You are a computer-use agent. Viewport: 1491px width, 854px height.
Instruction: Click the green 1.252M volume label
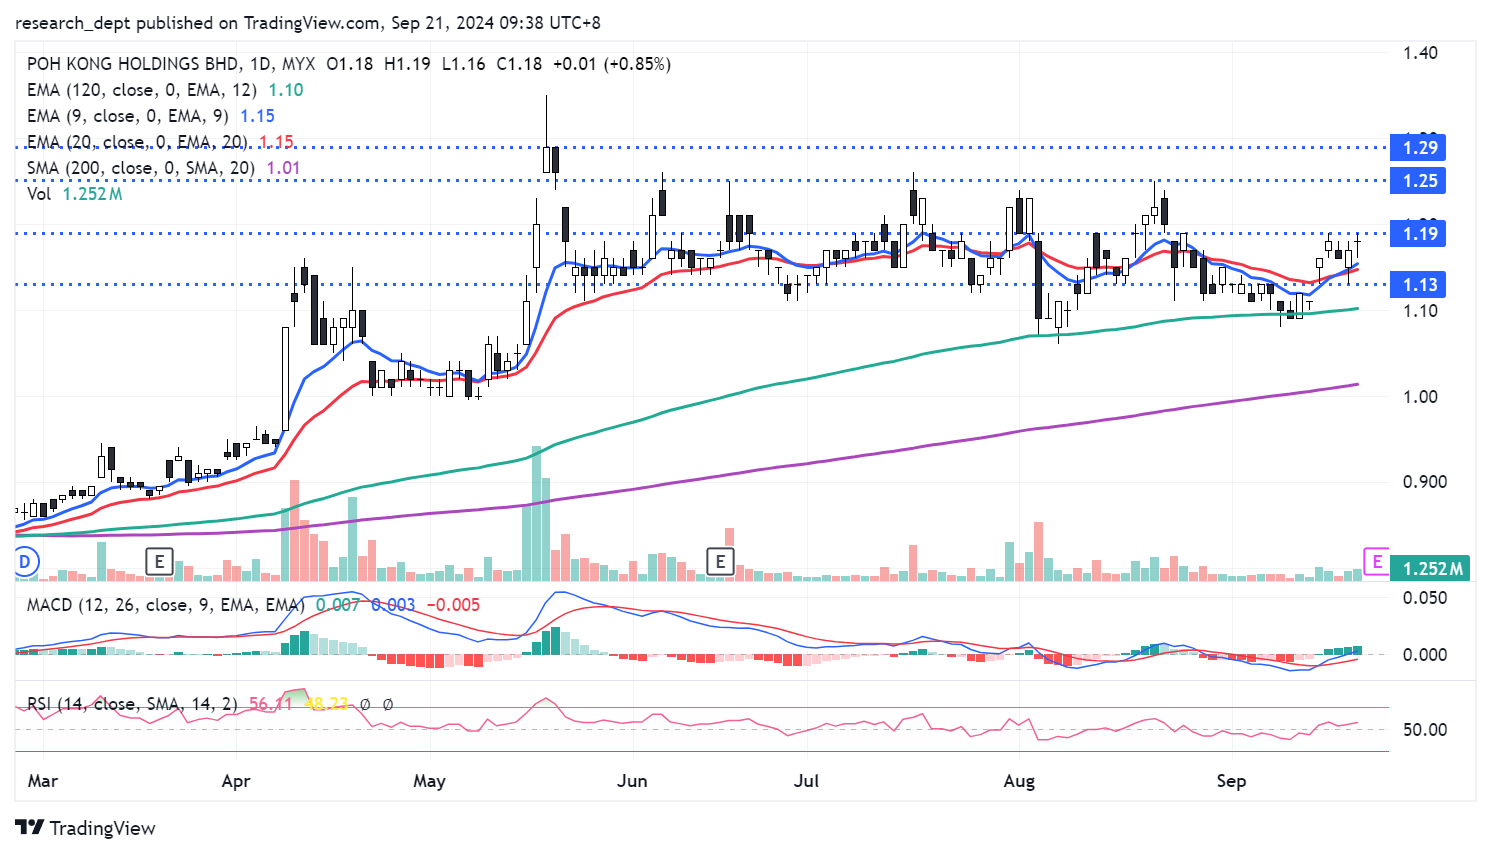pos(1432,568)
